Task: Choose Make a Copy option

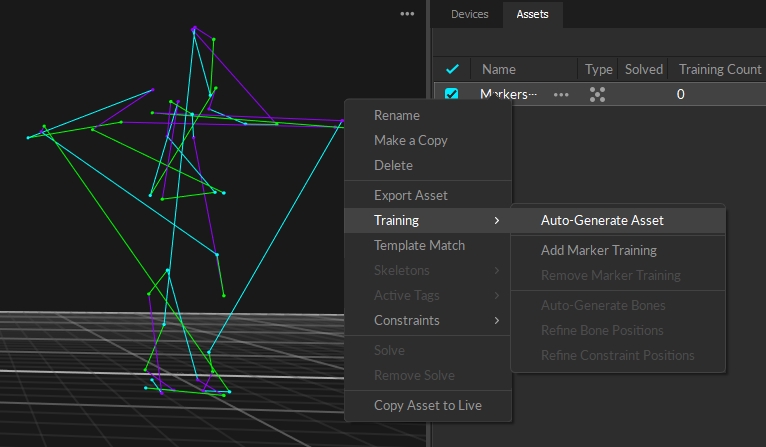Action: [x=410, y=140]
